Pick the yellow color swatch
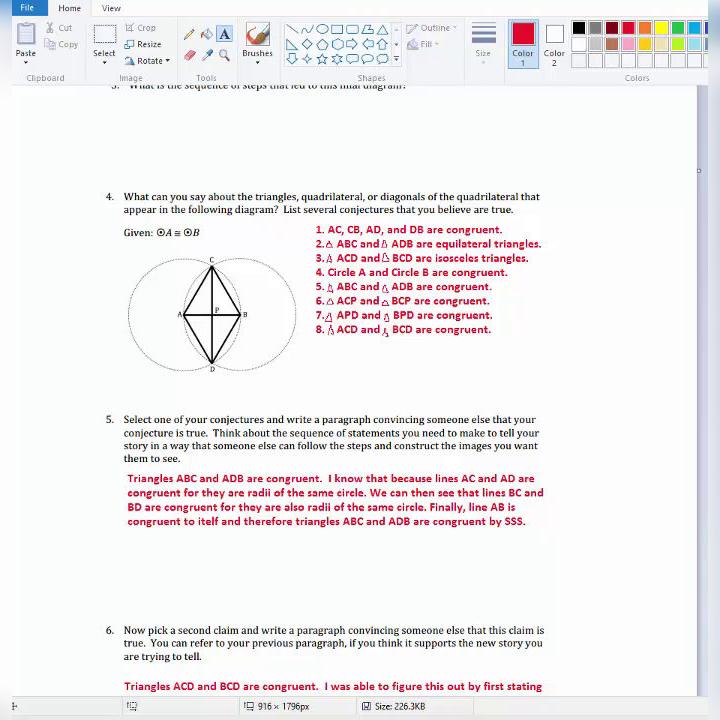Image resolution: width=720 pixels, height=720 pixels. [661, 28]
